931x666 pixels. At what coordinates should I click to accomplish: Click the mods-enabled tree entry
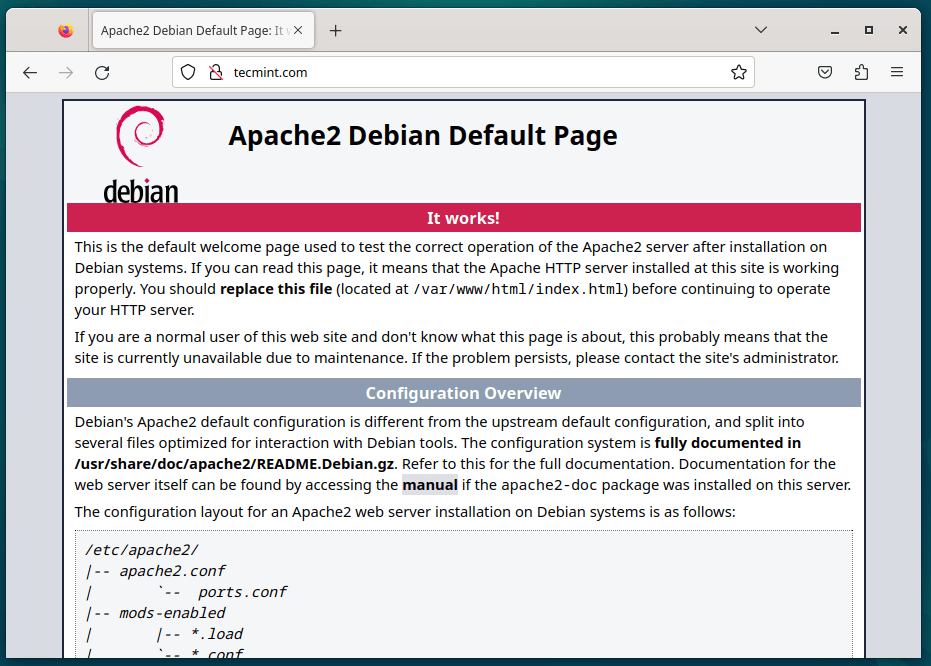pyautogui.click(x=172, y=613)
